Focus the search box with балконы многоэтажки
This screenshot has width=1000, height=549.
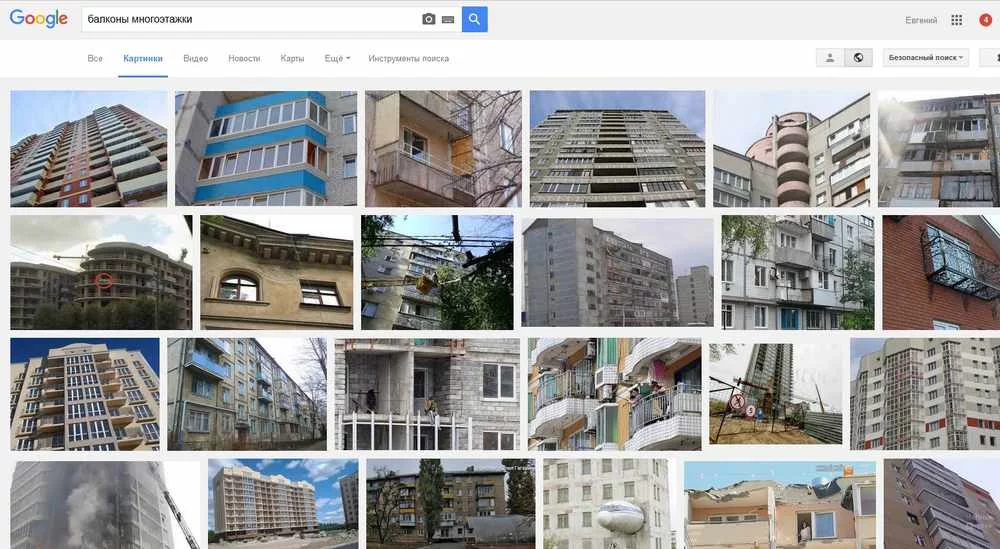252,19
